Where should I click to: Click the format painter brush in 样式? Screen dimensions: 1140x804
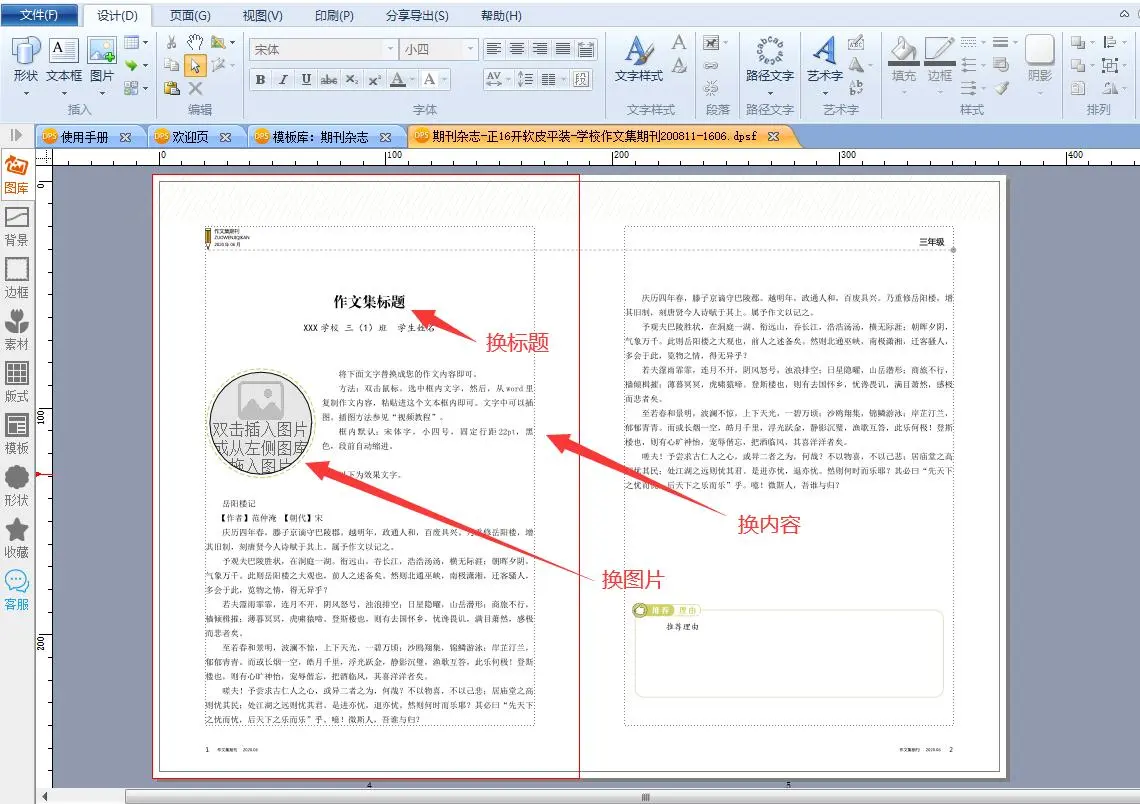coord(1001,88)
